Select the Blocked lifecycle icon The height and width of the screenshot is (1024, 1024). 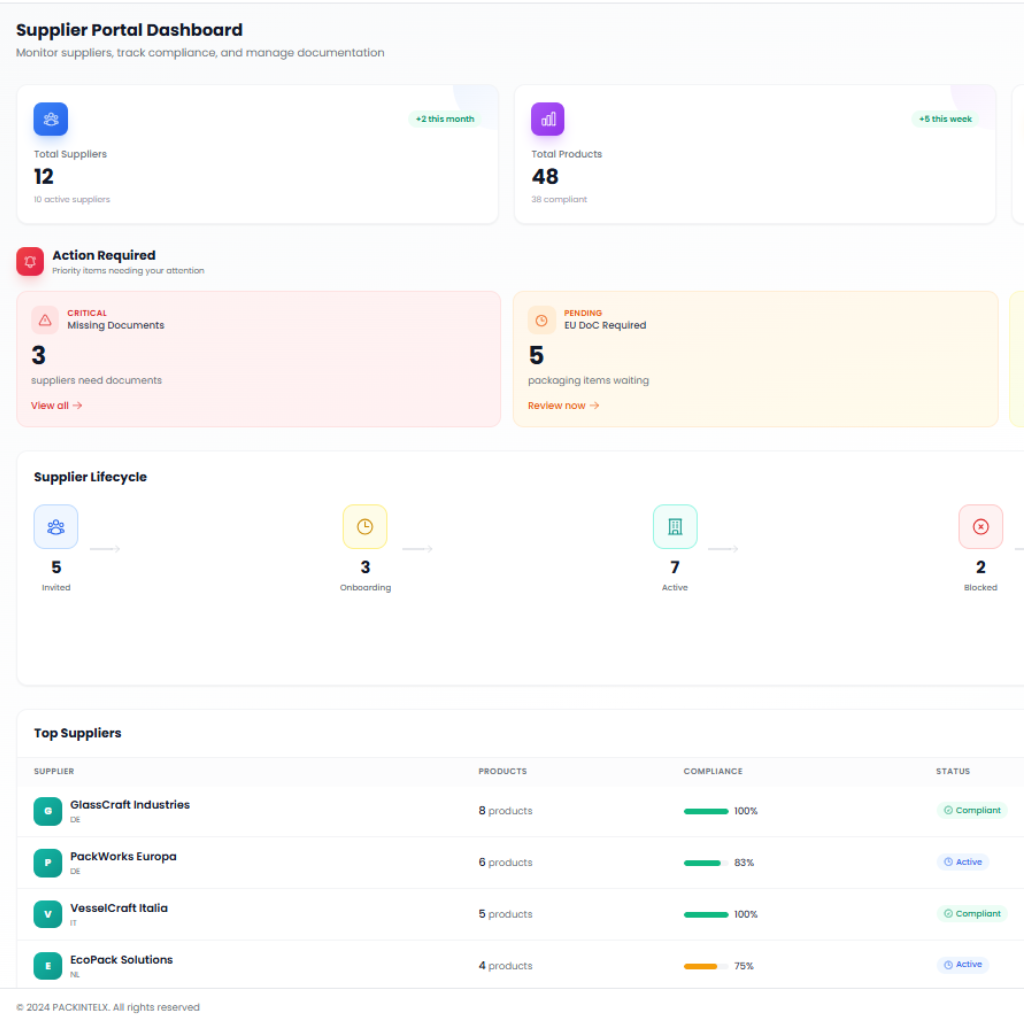point(980,527)
